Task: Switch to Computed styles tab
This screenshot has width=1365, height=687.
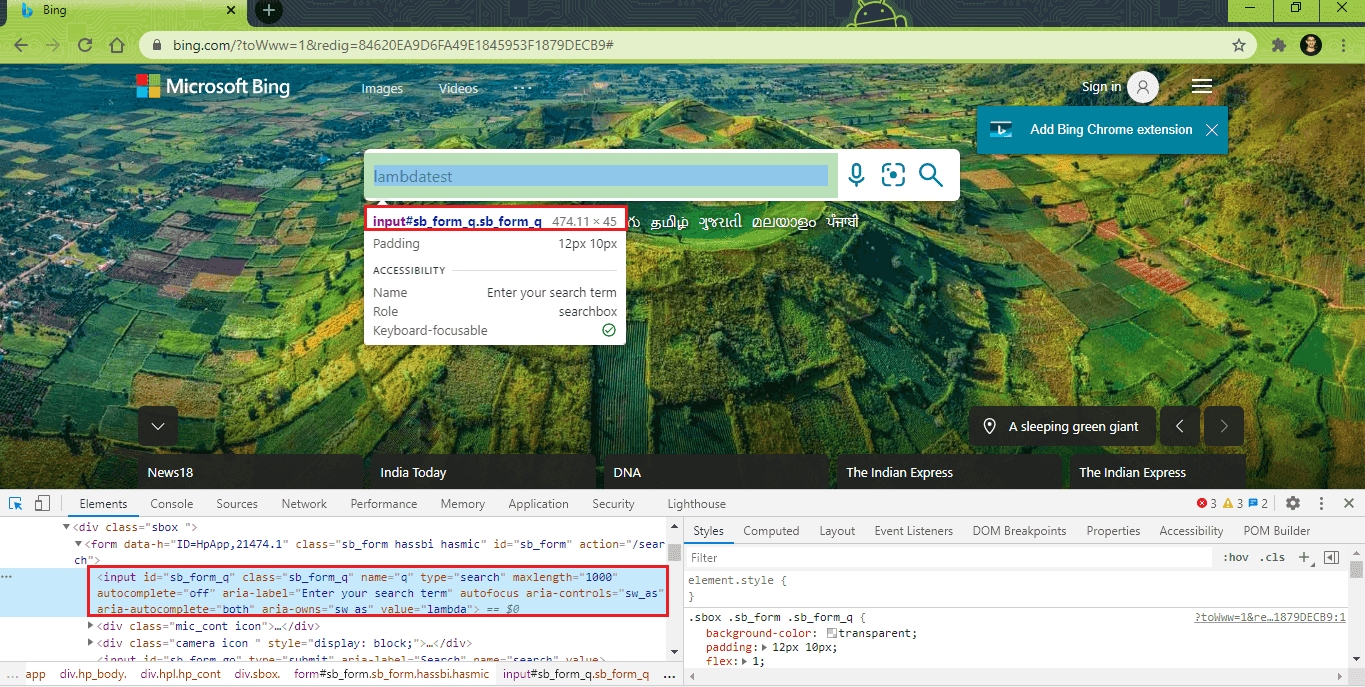Action: point(771,531)
